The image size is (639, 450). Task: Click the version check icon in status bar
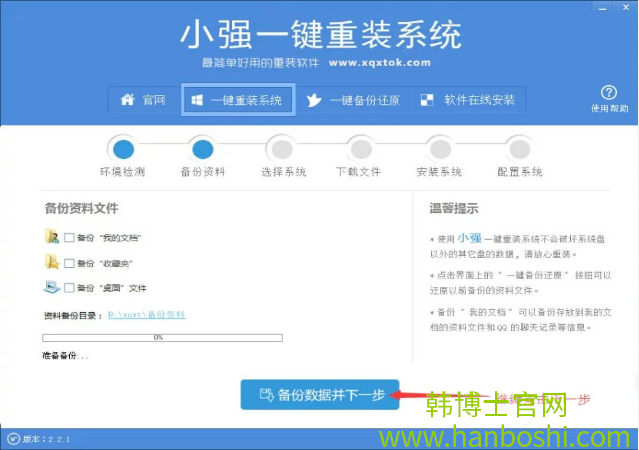pyautogui.click(x=13, y=439)
